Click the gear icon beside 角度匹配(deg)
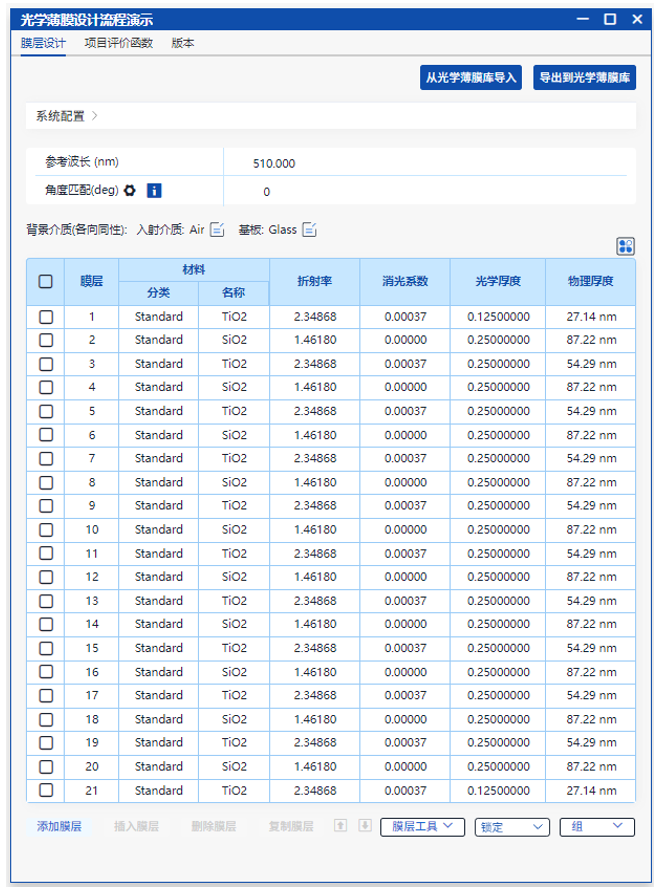This screenshot has width=660, height=893. coord(130,190)
